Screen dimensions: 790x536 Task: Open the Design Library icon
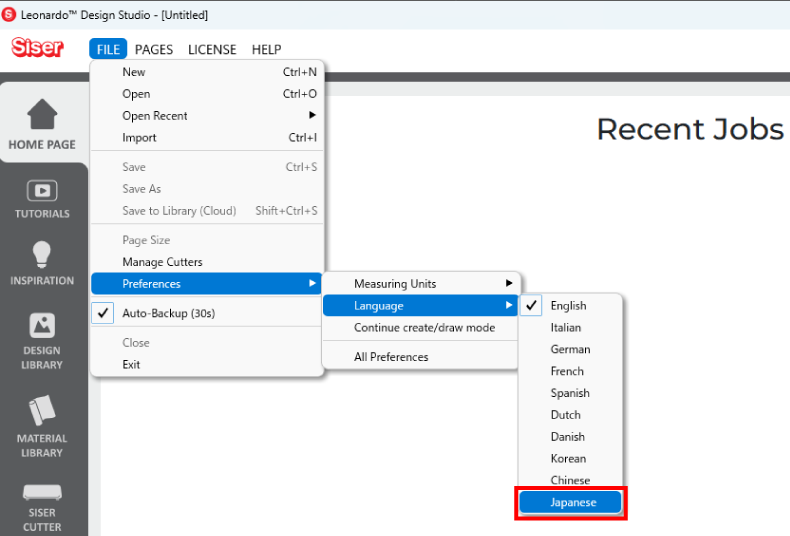42,325
